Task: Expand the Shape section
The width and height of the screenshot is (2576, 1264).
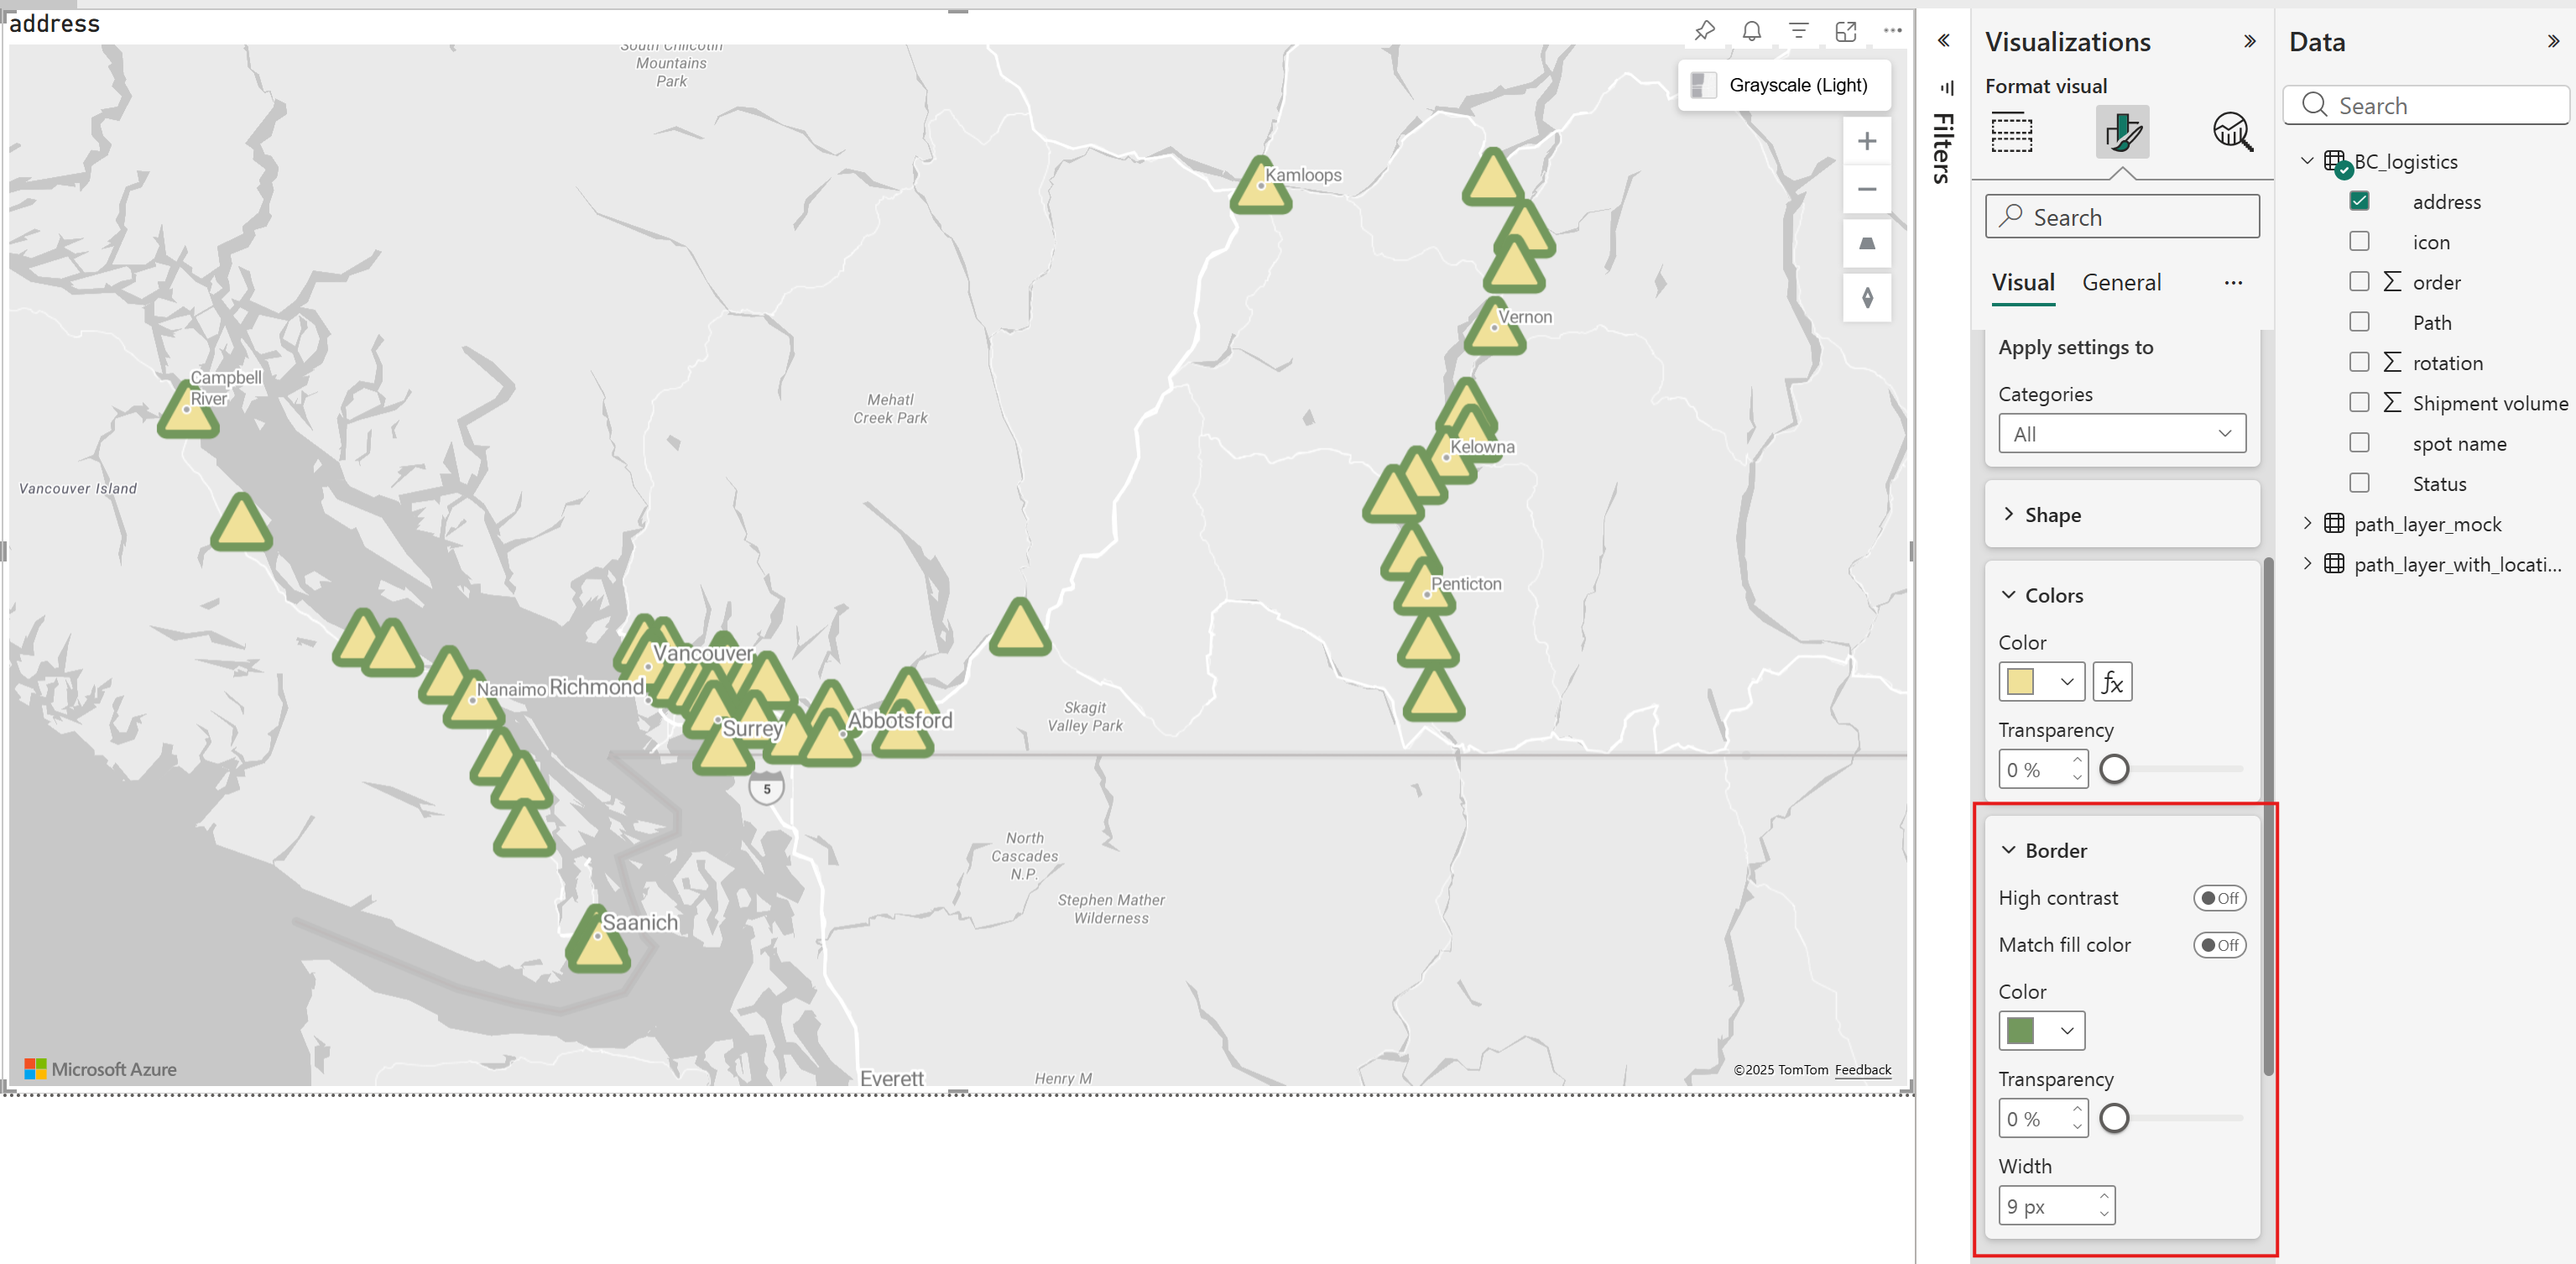Action: point(2122,515)
